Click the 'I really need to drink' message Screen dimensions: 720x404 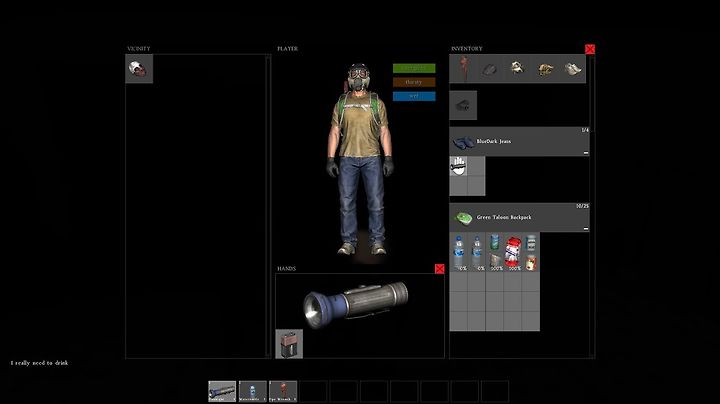pyautogui.click(x=39, y=363)
